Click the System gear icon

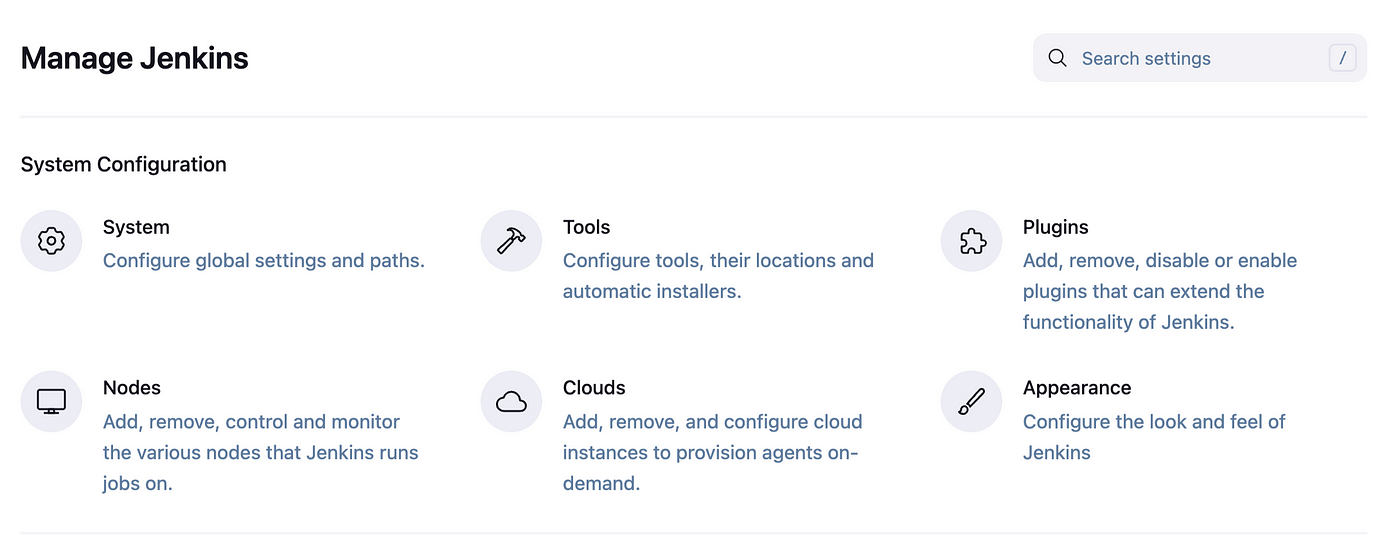pos(51,241)
